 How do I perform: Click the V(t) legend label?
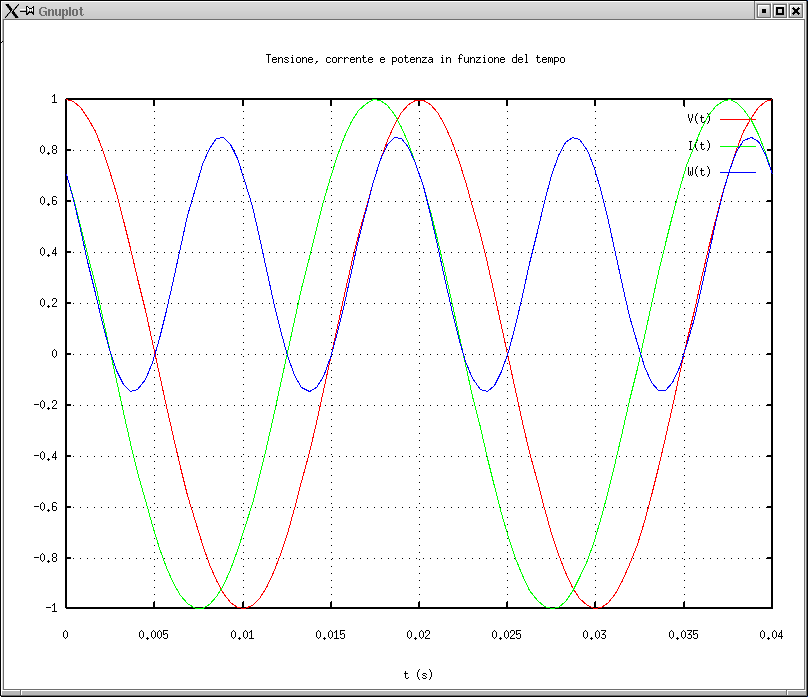(699, 119)
